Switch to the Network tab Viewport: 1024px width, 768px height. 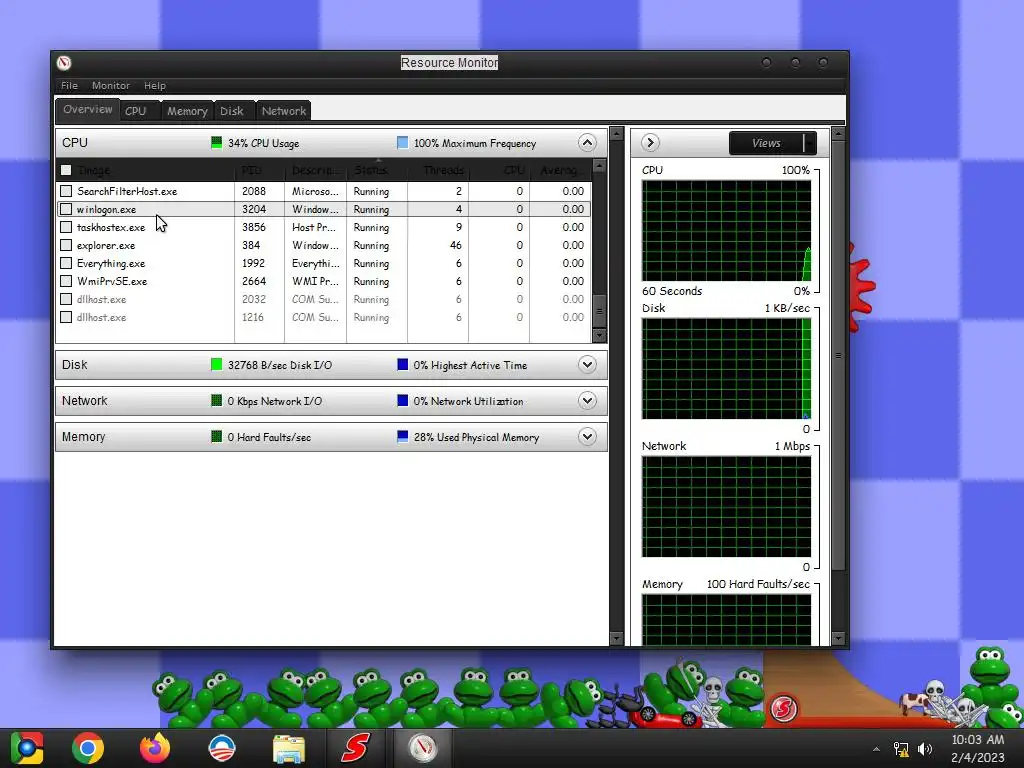[x=283, y=111]
